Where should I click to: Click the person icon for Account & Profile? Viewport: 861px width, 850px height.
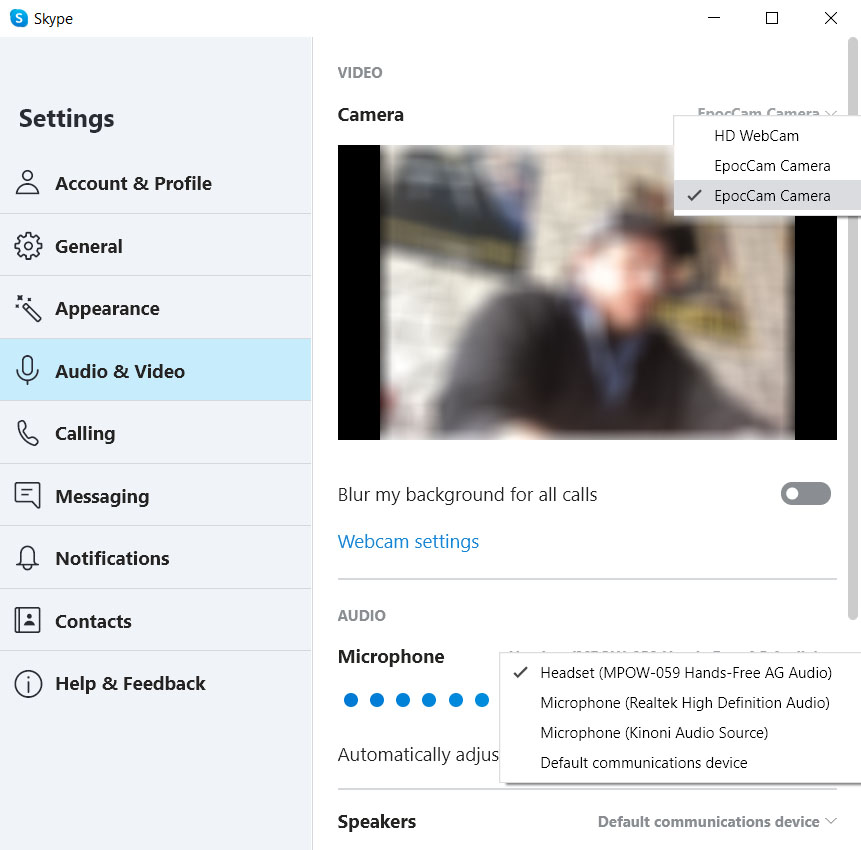coord(27,183)
